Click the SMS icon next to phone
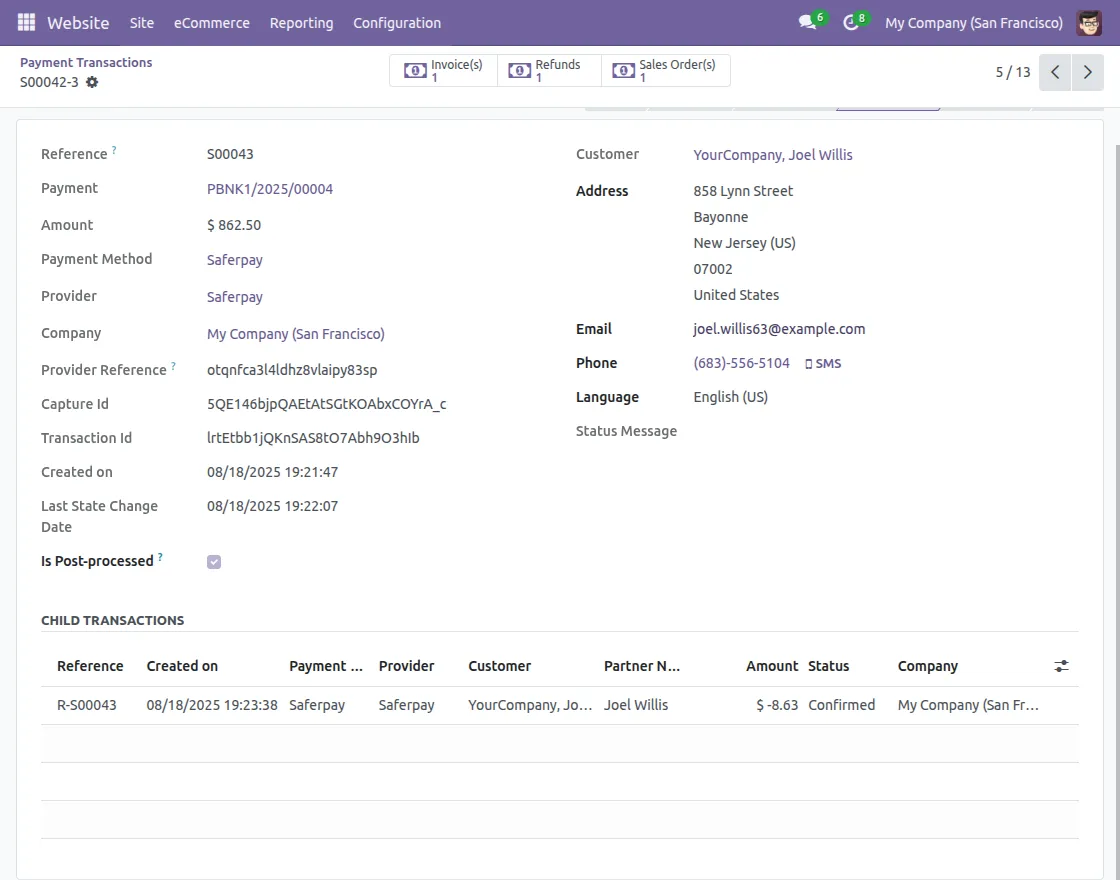This screenshot has width=1120, height=880. pyautogui.click(x=823, y=364)
